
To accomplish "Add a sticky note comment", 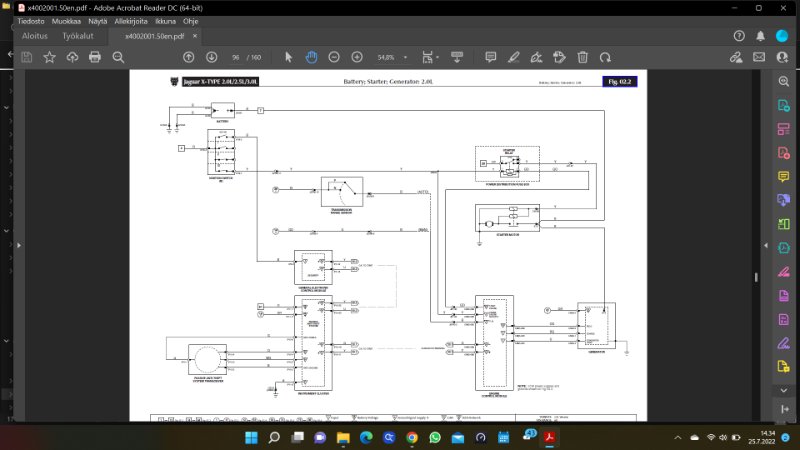I will click(490, 57).
